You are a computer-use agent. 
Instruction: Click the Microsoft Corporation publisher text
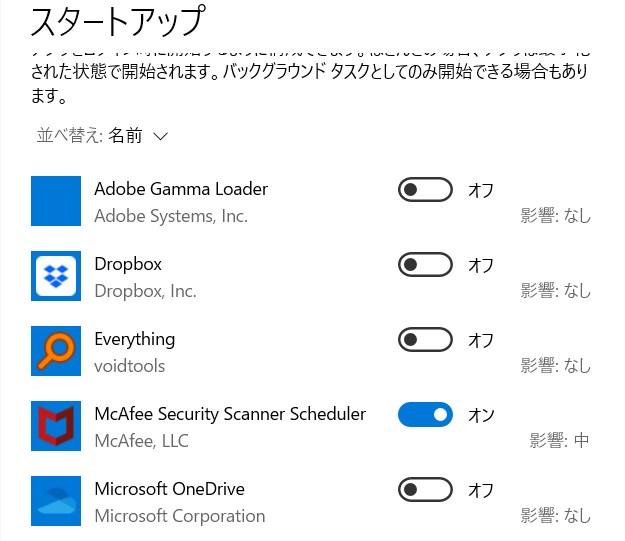click(180, 516)
